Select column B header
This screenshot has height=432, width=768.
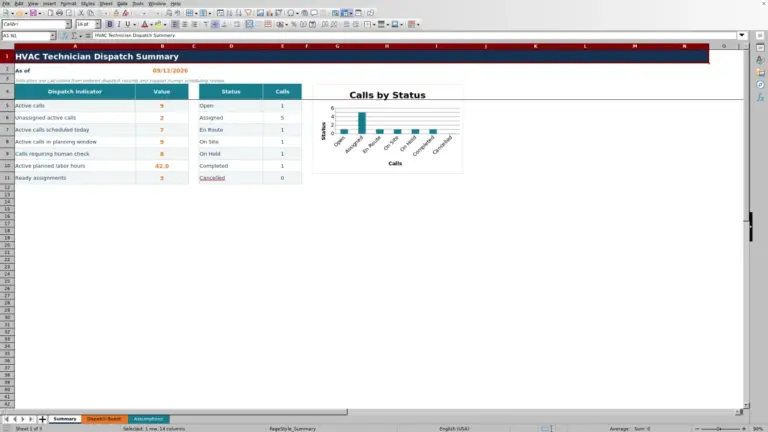(162, 46)
